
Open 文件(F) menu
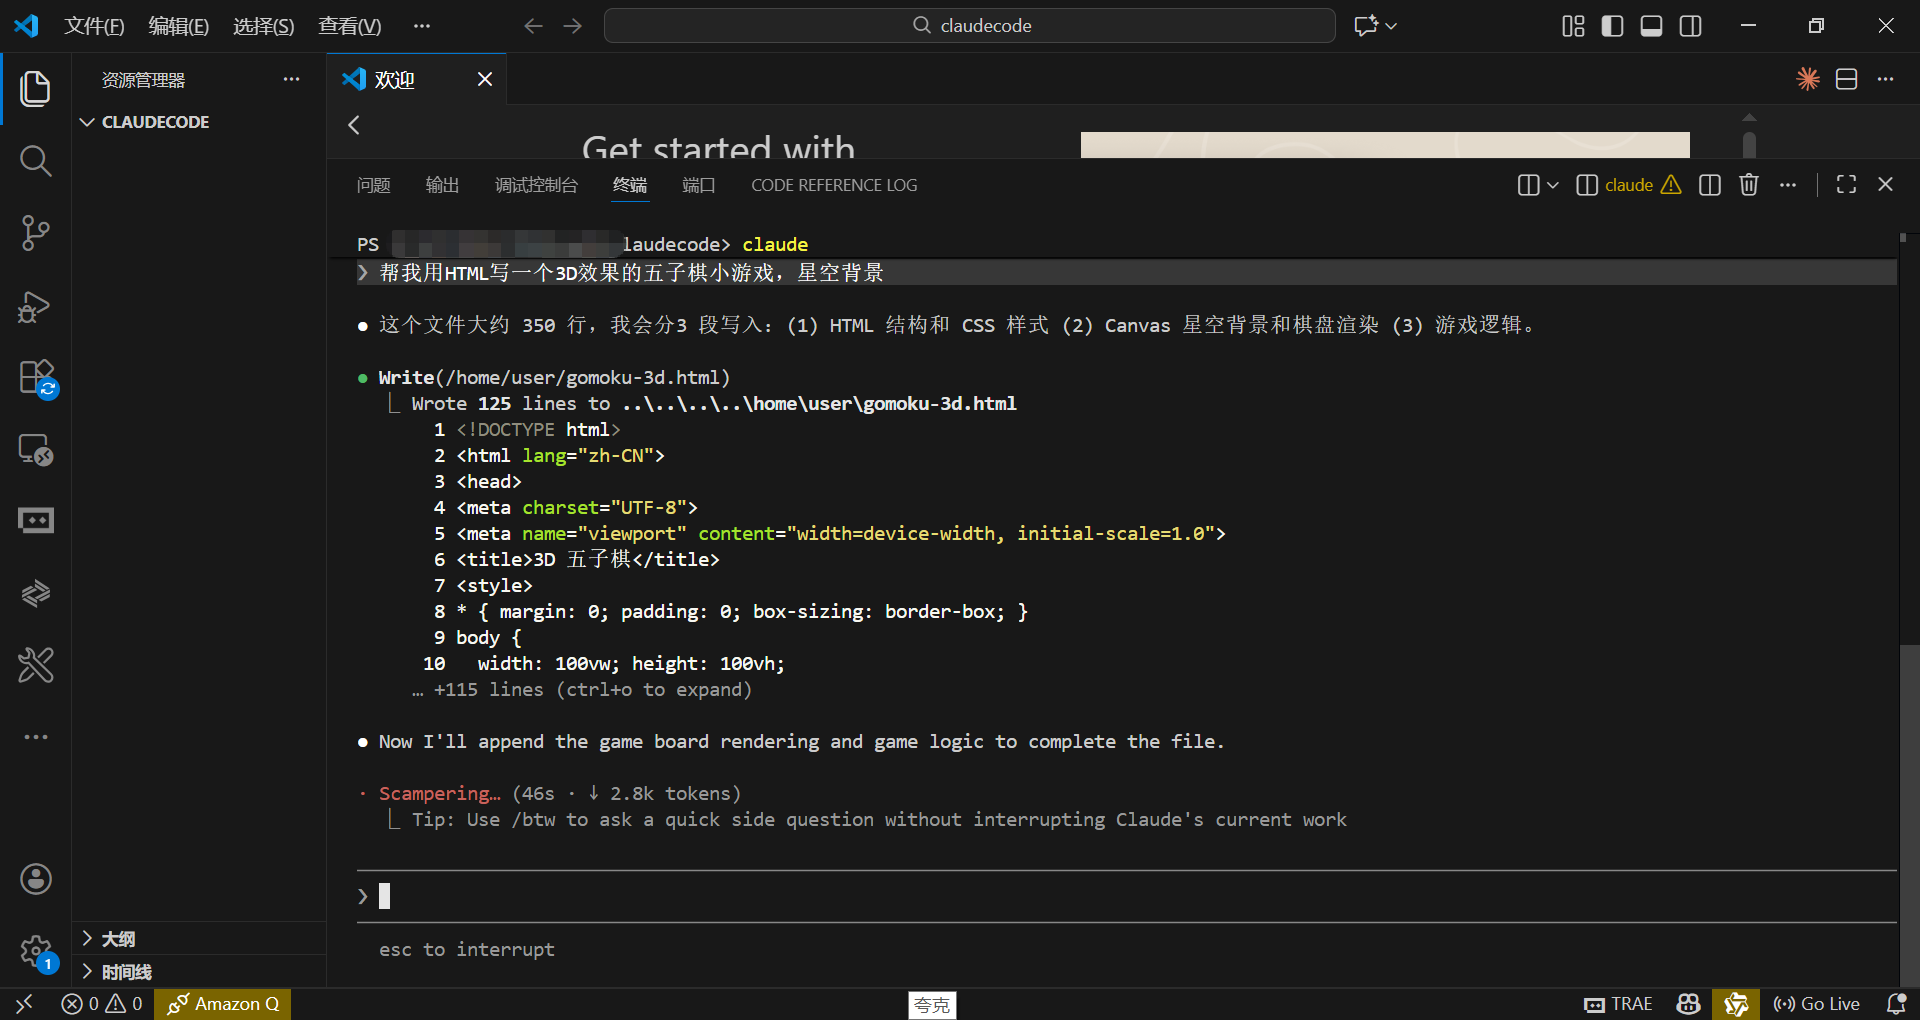tap(94, 26)
